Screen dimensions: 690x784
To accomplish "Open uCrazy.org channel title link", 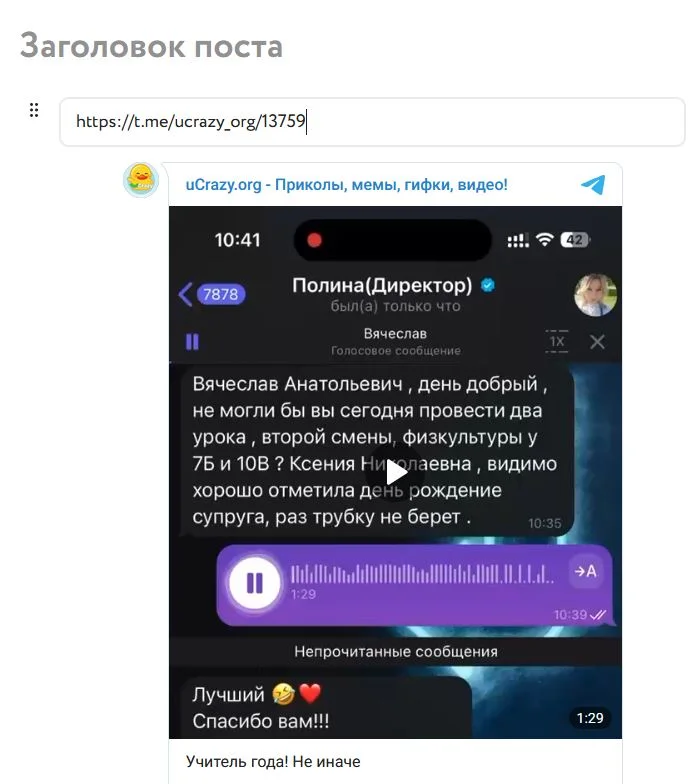I will pos(346,184).
